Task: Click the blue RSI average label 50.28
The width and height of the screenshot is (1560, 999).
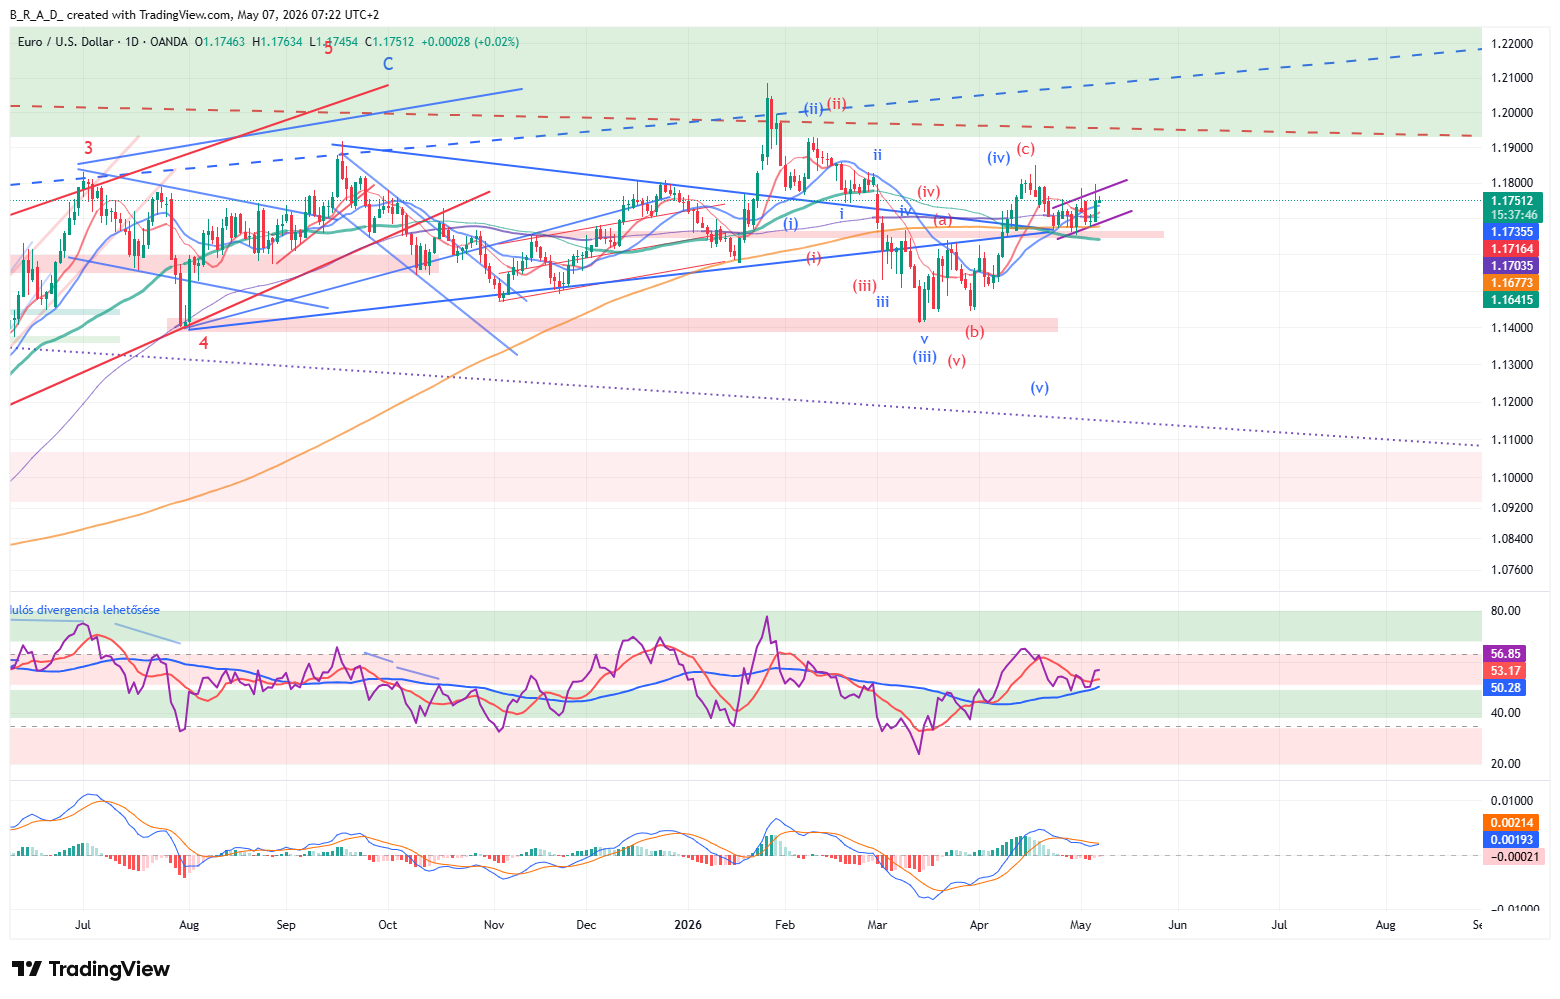Action: pos(1506,688)
